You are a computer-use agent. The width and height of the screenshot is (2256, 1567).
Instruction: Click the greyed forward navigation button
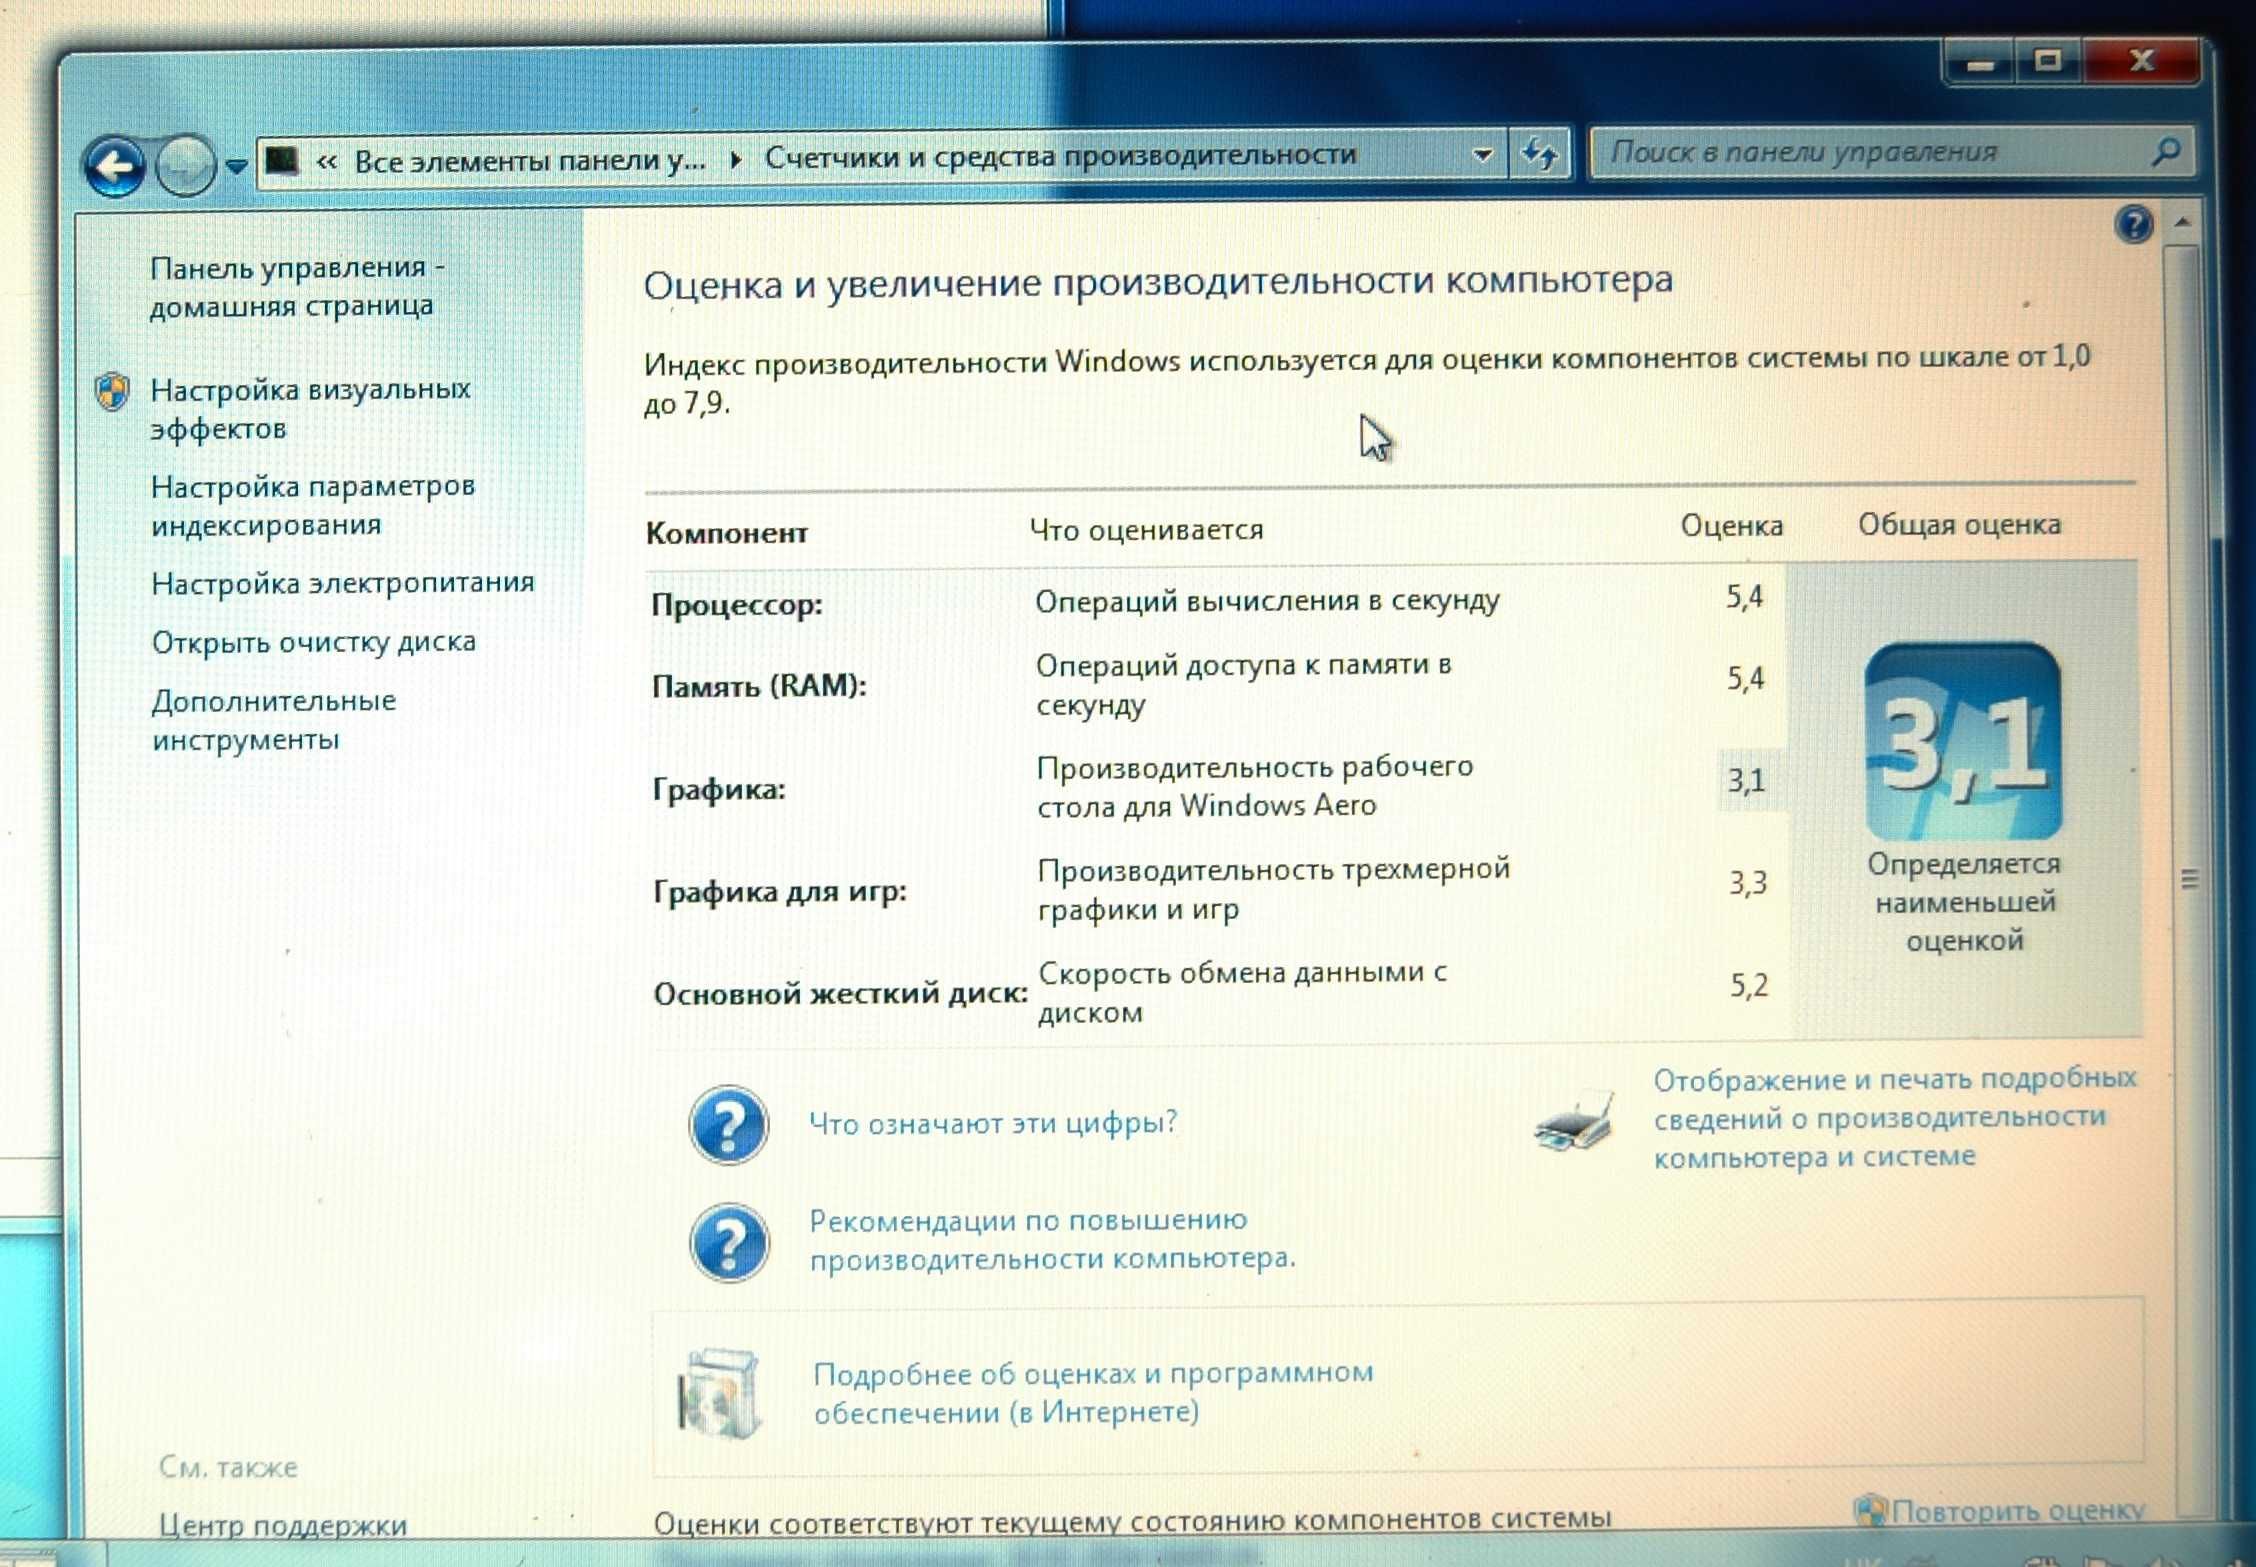185,166
